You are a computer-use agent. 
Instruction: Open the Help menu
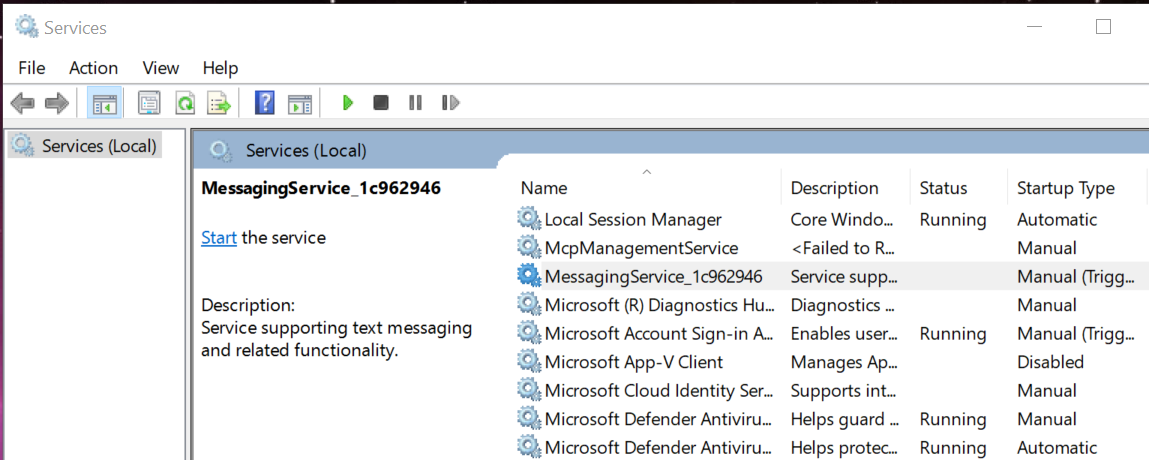[x=221, y=68]
